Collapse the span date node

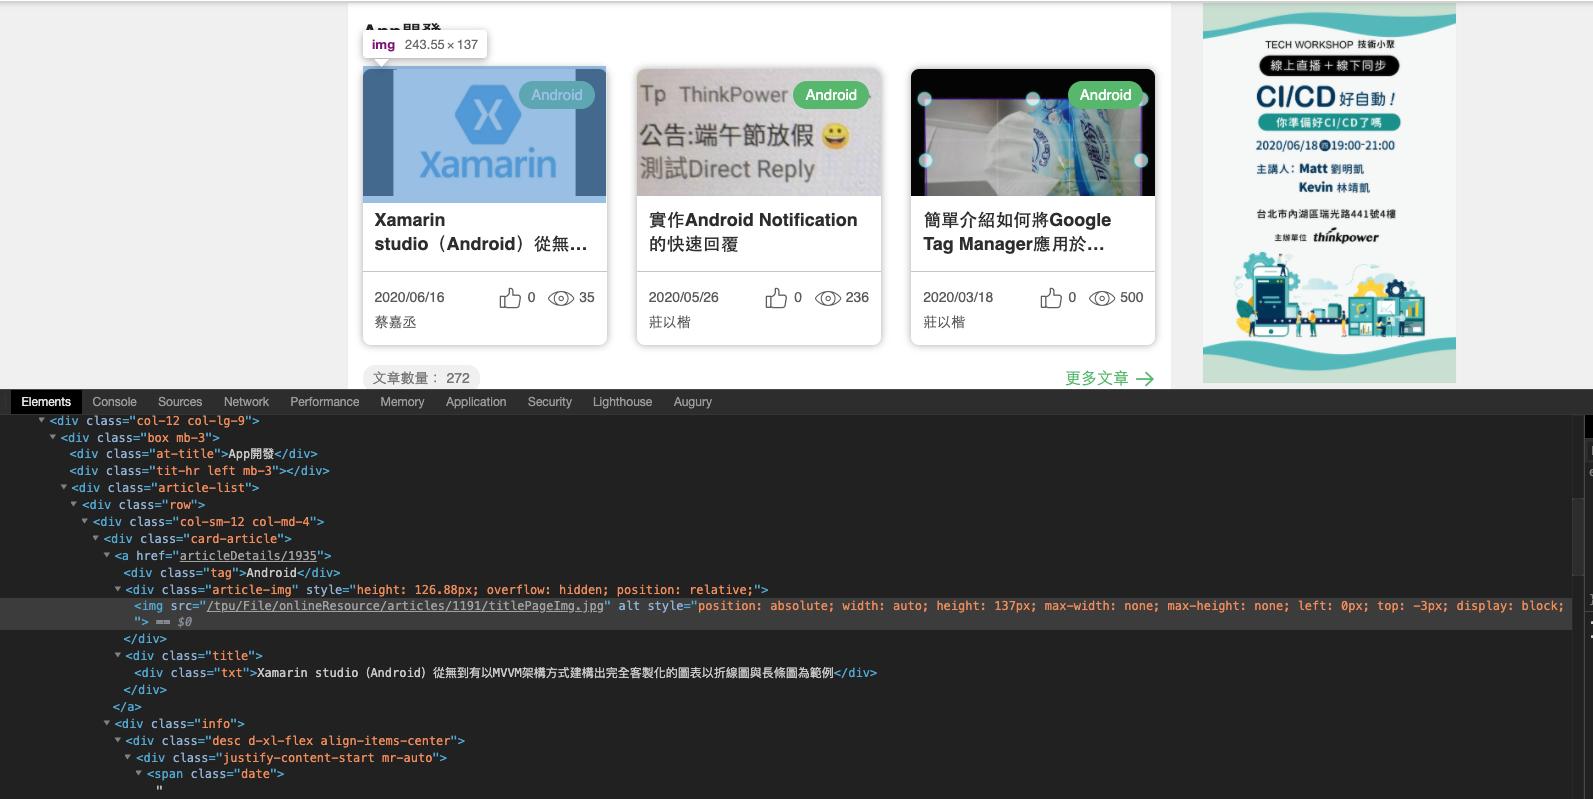[140, 774]
